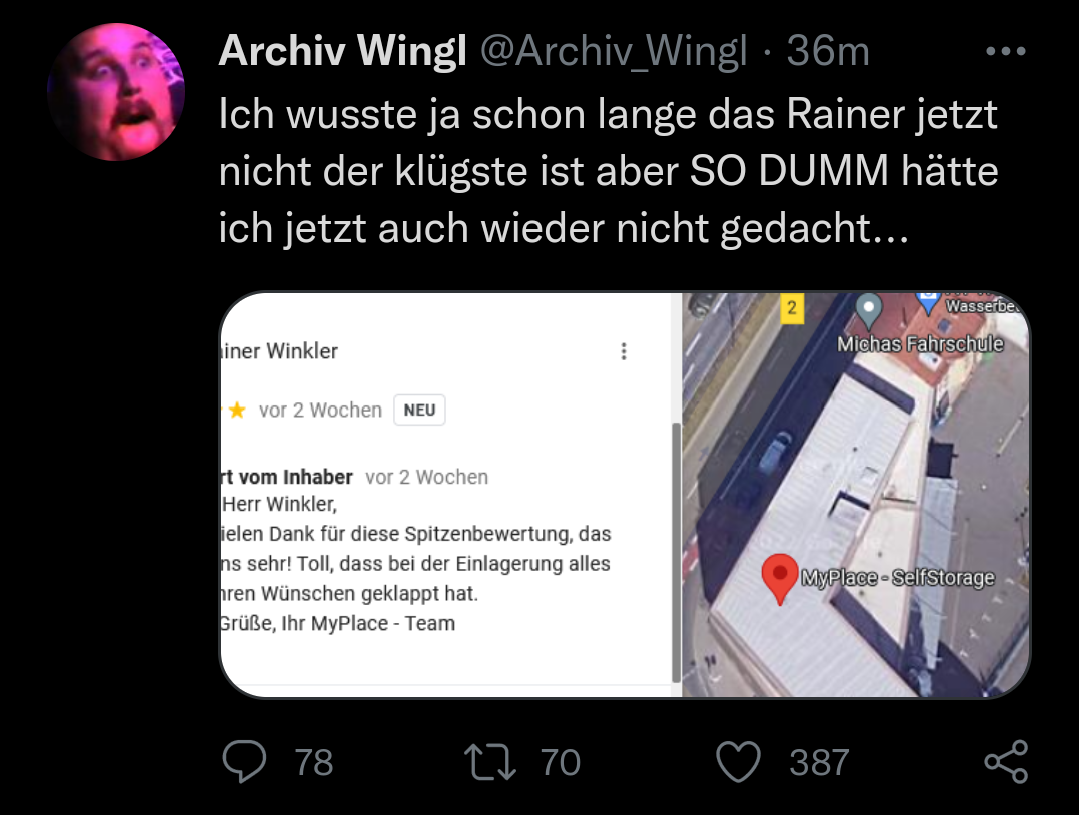Viewport: 1079px width, 815px height.
Task: Click the review panel's vertical scrollbar
Action: tap(676, 553)
